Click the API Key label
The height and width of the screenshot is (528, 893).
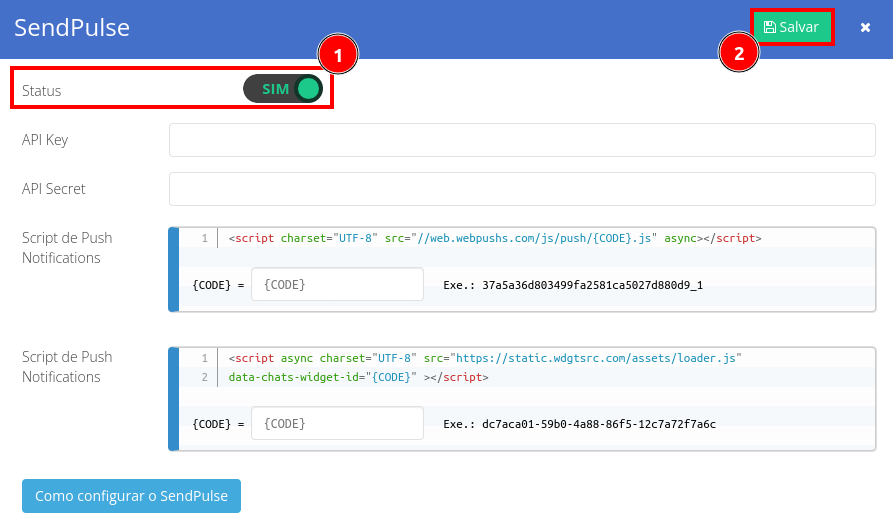pyautogui.click(x=45, y=140)
